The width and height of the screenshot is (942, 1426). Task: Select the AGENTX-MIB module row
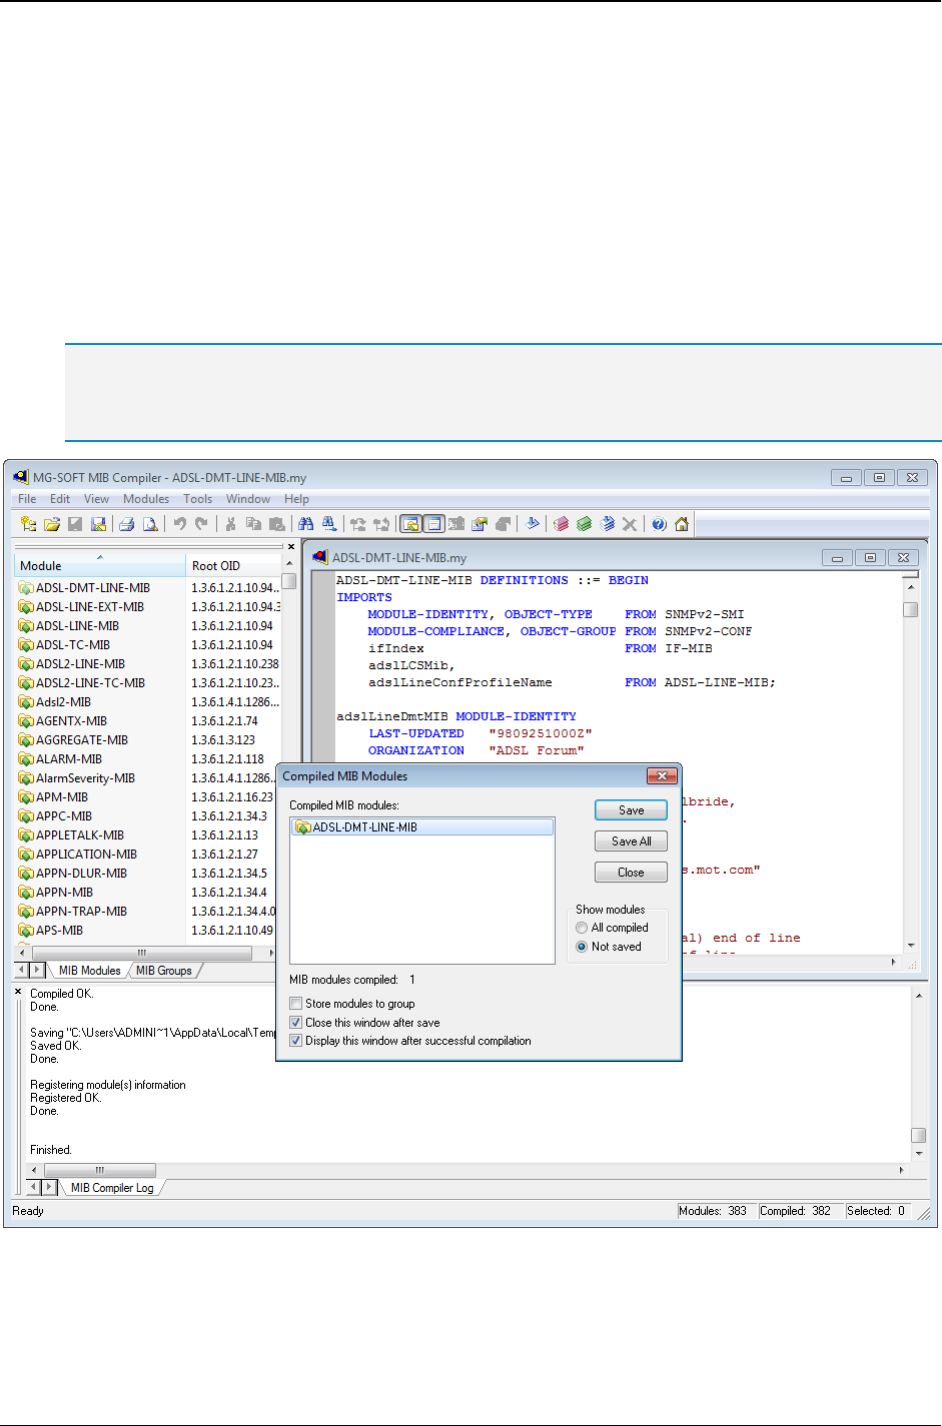pos(71,721)
